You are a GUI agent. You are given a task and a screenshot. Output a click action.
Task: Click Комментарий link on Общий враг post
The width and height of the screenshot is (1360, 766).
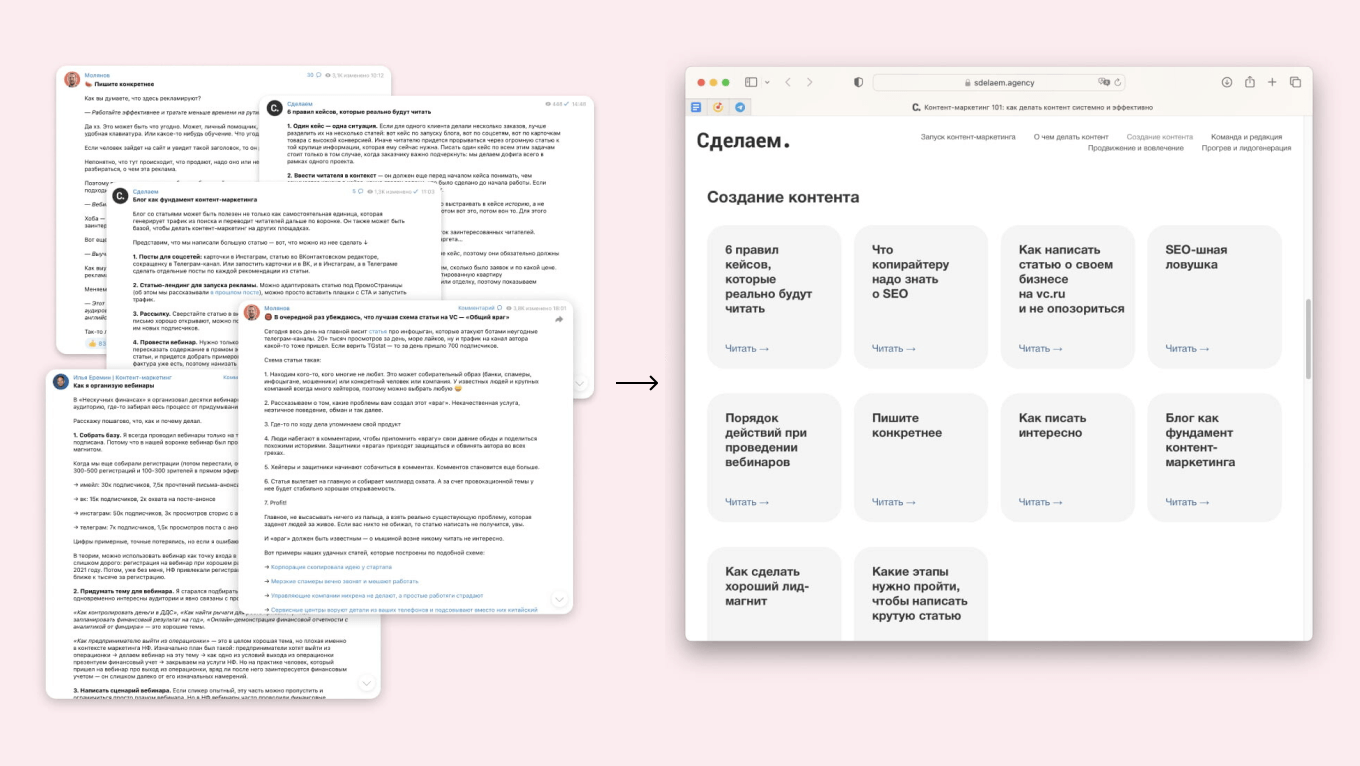click(x=479, y=308)
